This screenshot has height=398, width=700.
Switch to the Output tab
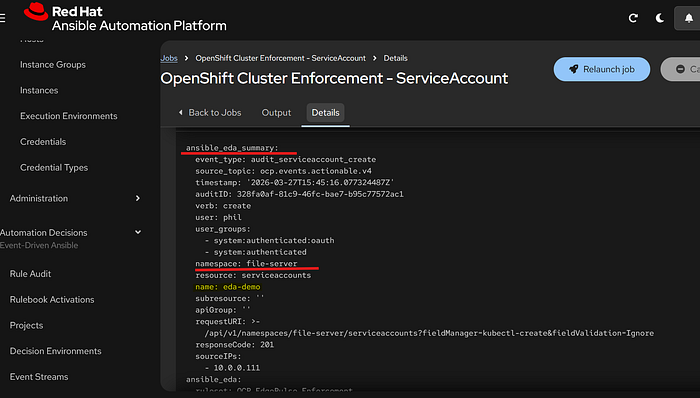point(276,113)
